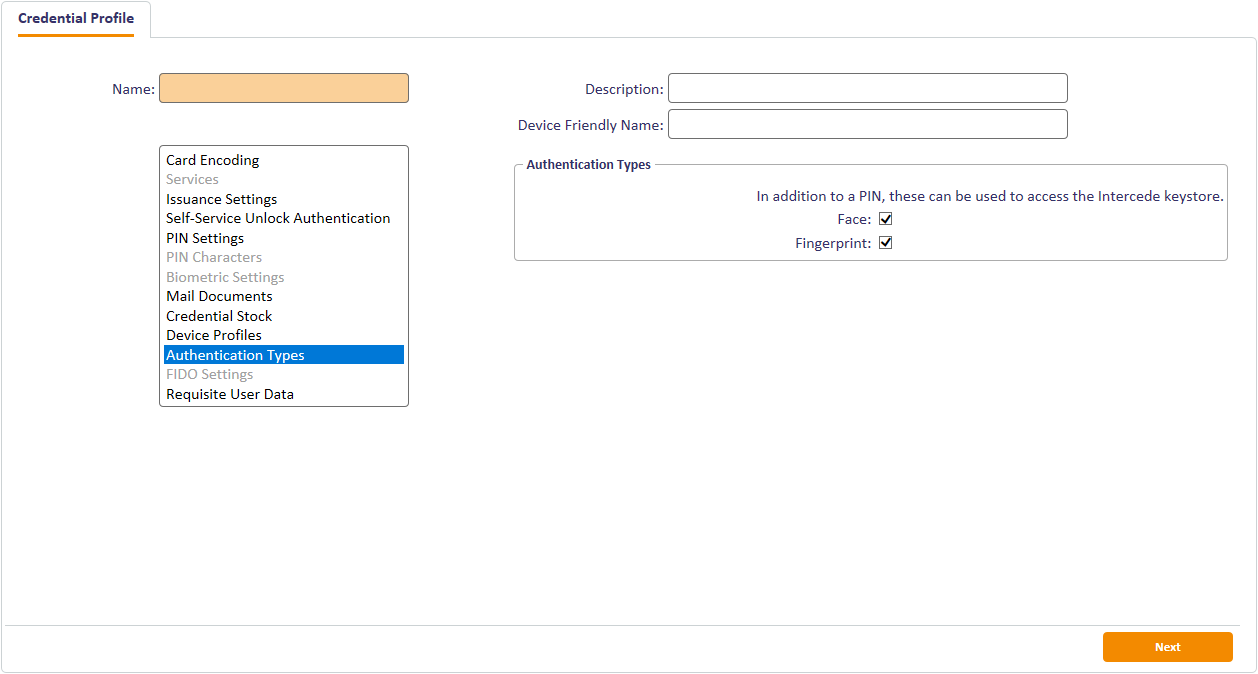This screenshot has height=674, width=1258.
Task: Select highlighted Authentication Types item
Action: [x=235, y=355]
